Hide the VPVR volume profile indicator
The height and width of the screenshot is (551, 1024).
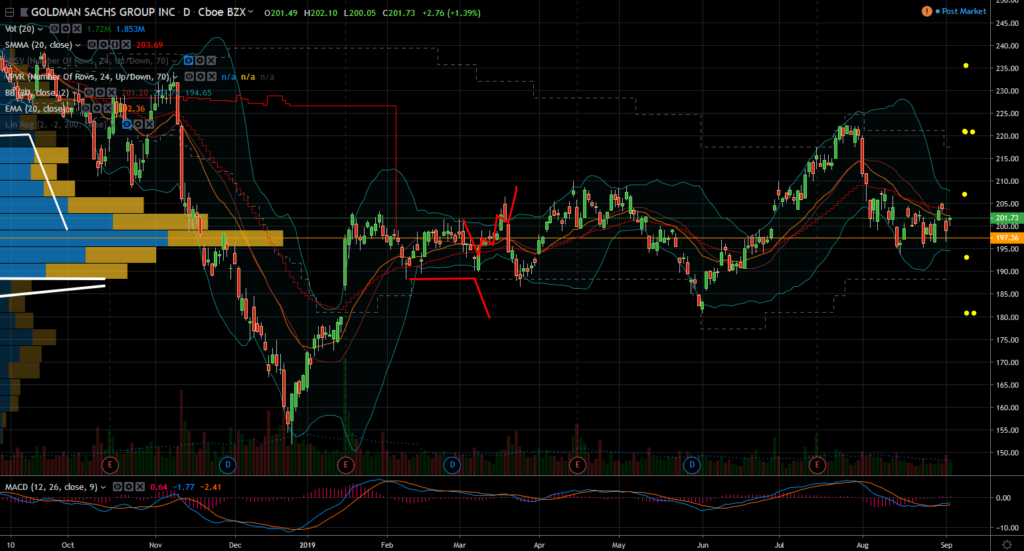click(x=189, y=76)
